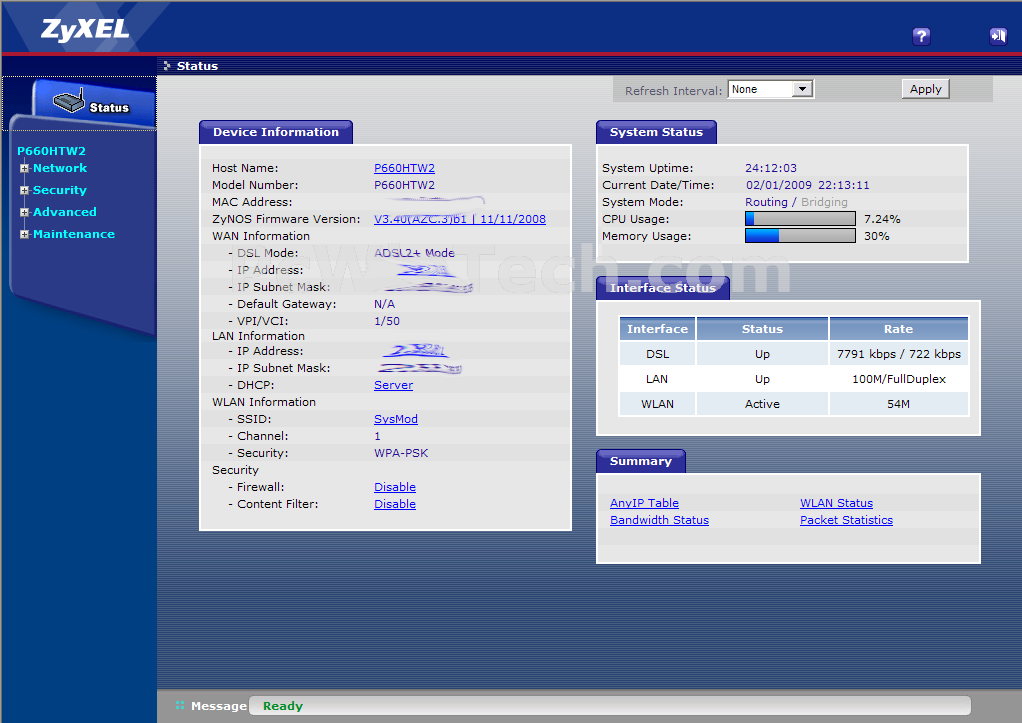Screen dimensions: 1022x723
Task: Expand the Network tree node
Action: coord(25,168)
